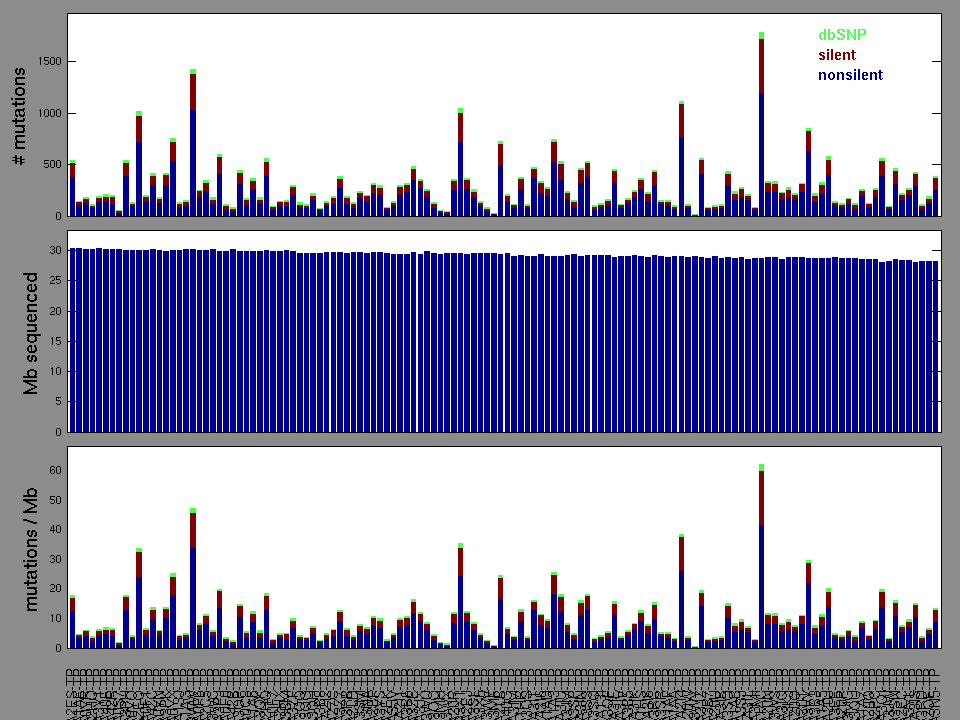Select the first bar in the # mutations panel
The height and width of the screenshot is (720, 960).
point(73,189)
